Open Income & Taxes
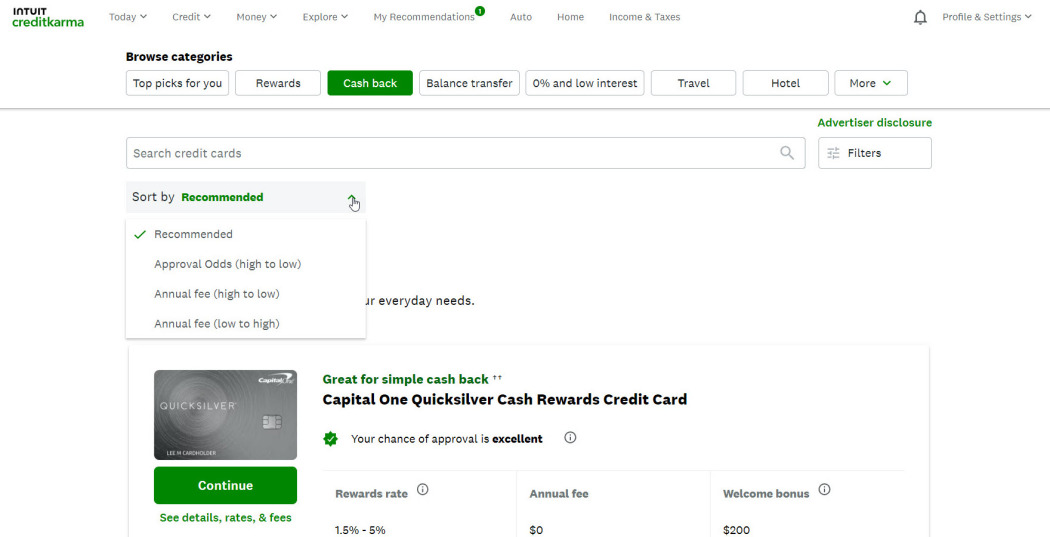Viewport: 1050px width, 537px height. tap(644, 17)
